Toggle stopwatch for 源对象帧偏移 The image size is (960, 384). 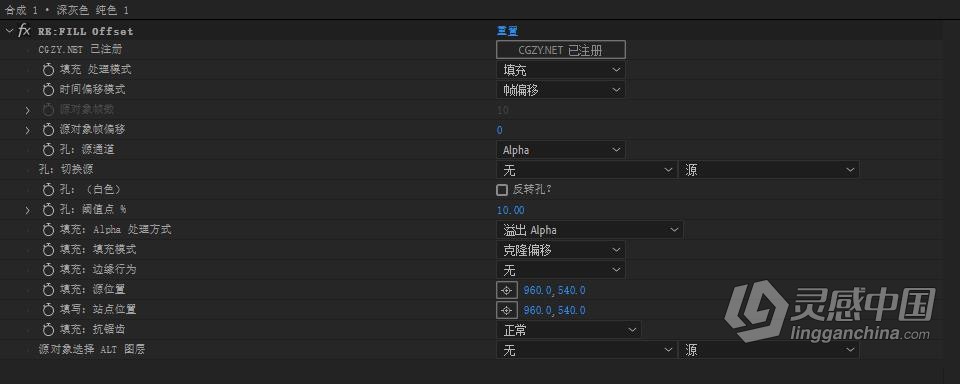click(48, 130)
